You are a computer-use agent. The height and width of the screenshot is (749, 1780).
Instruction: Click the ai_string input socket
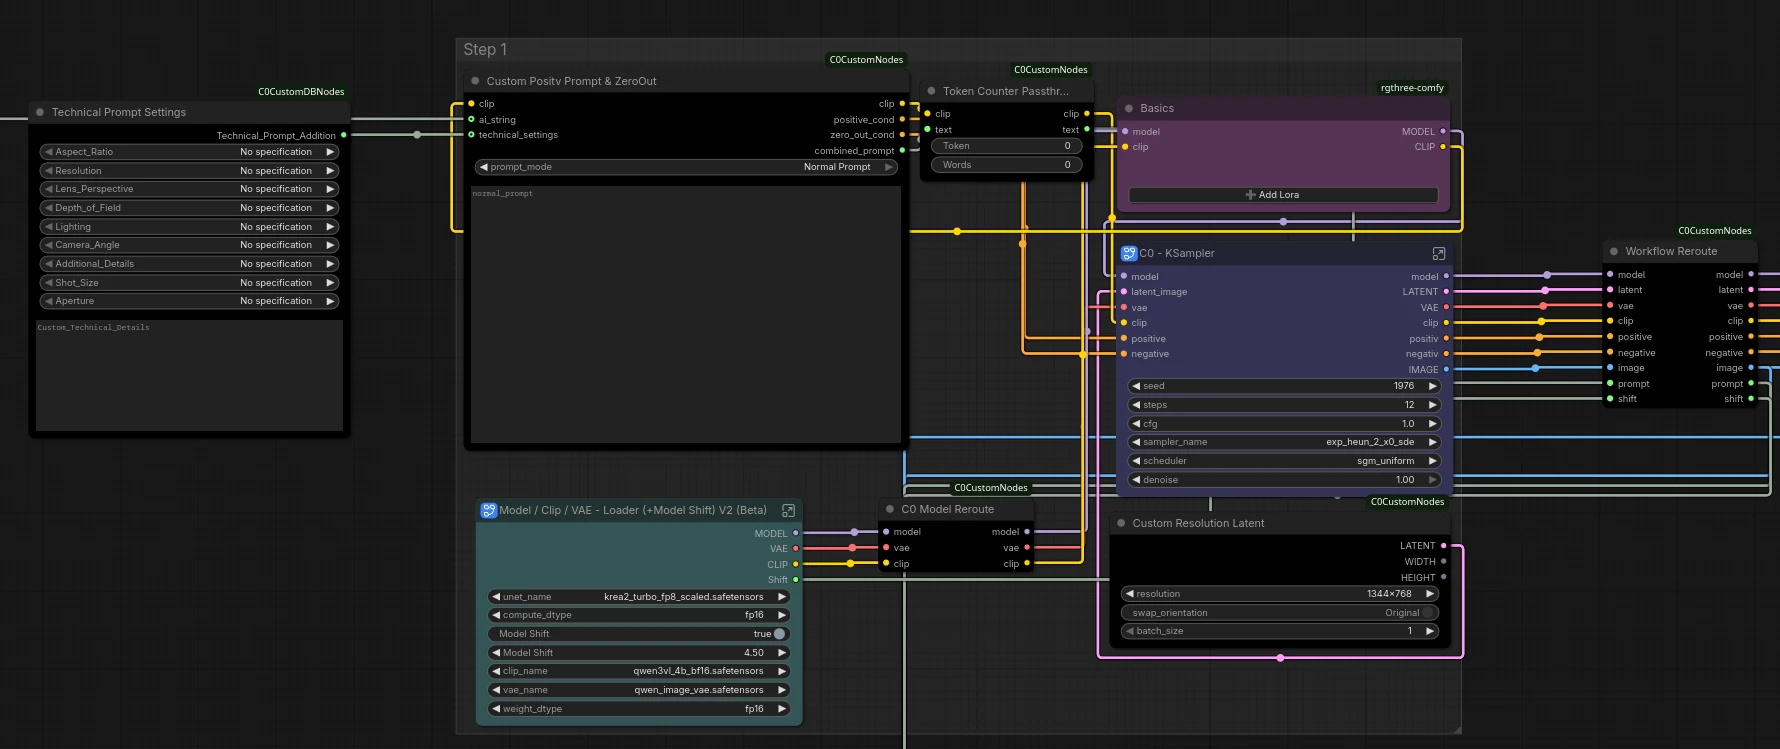[x=471, y=119]
